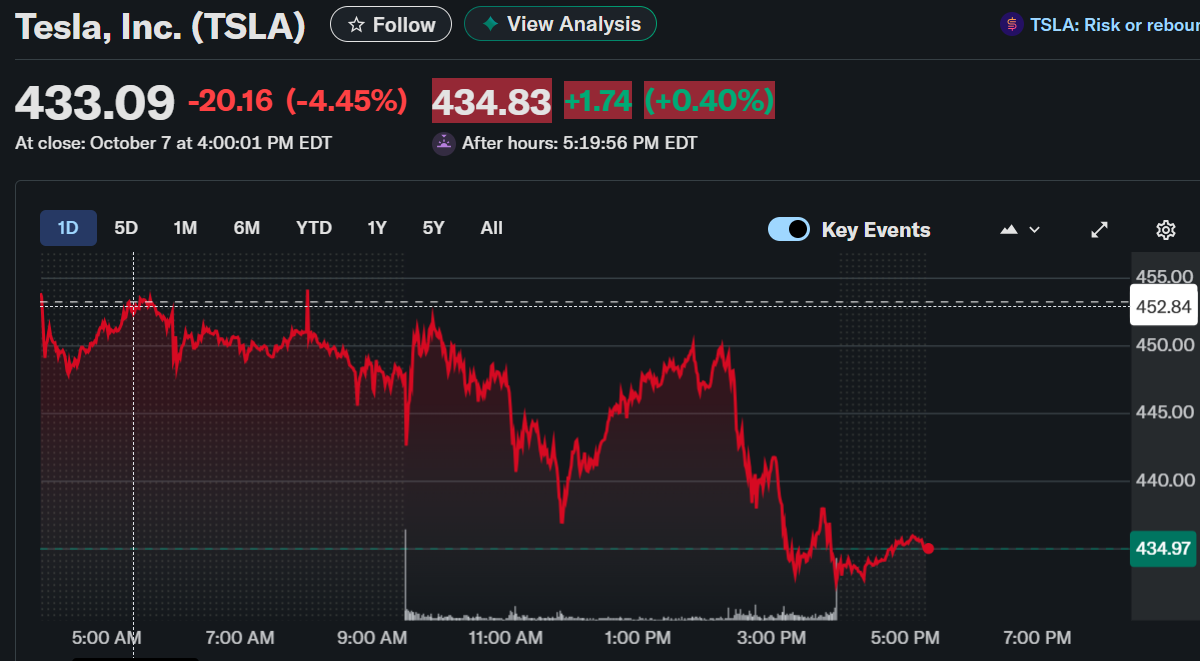Click the purple dollar icon beside TSLA headline

point(1012,25)
